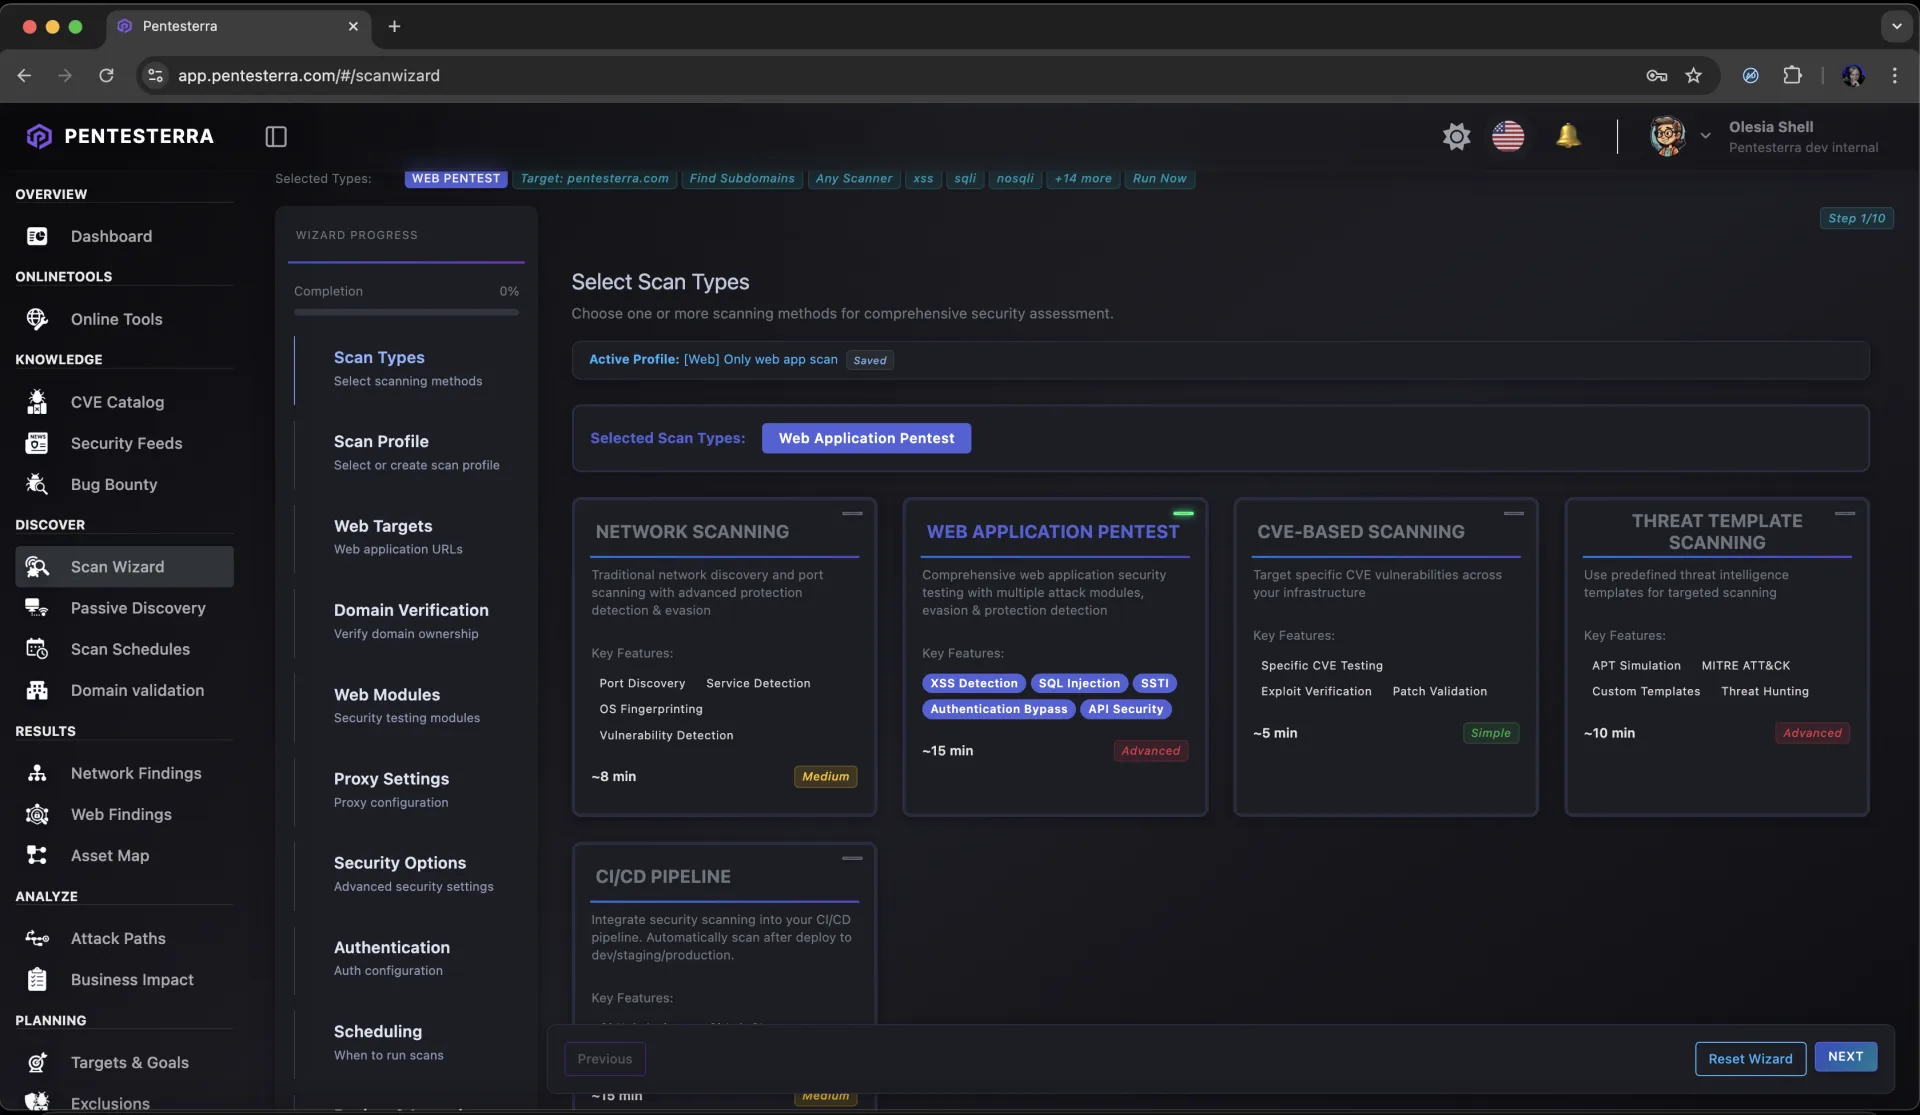
Task: Open the Attack Paths icon
Action: (x=37, y=938)
